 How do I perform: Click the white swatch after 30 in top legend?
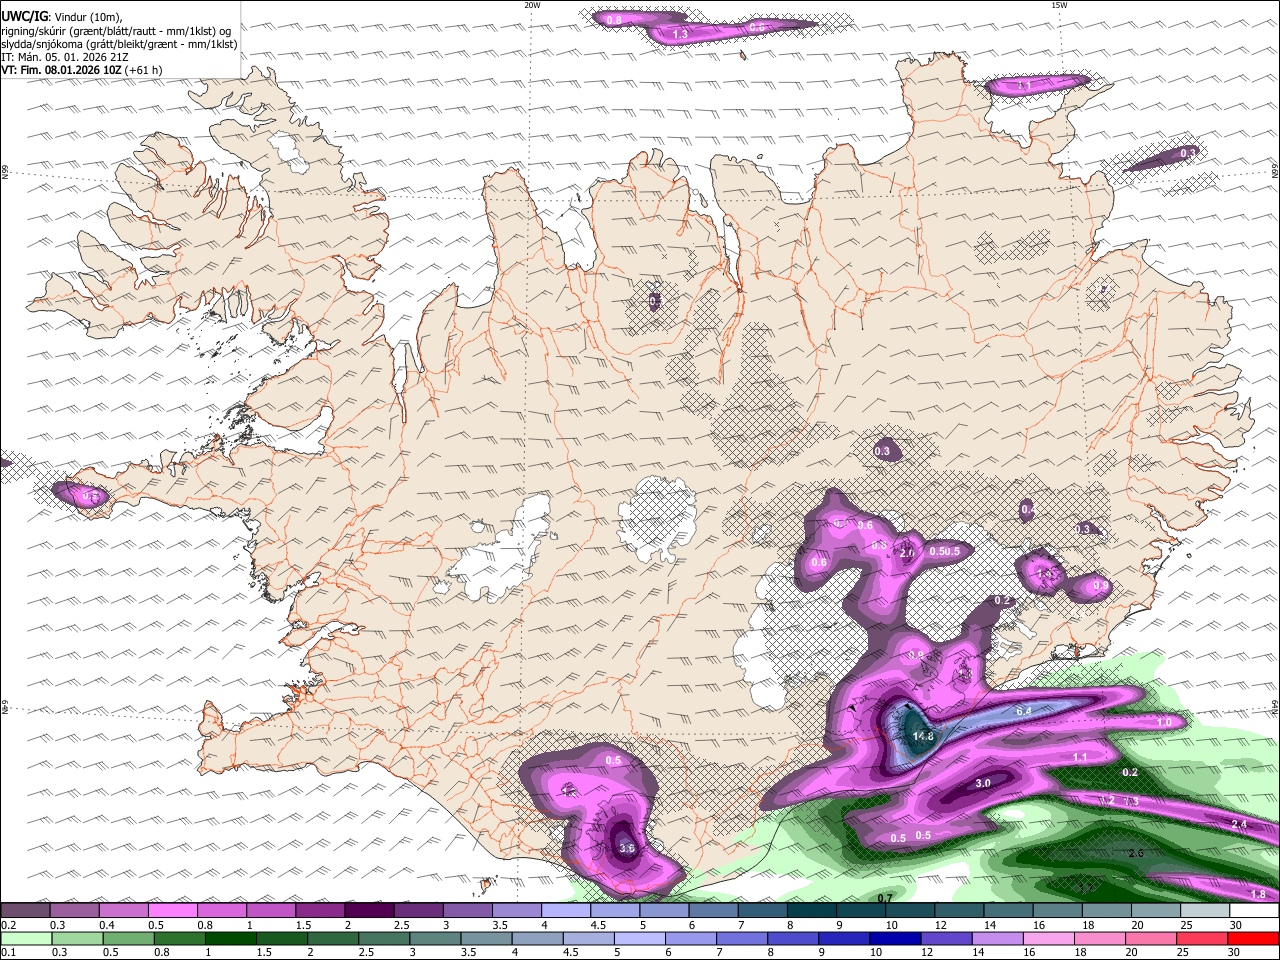pyautogui.click(x=1255, y=911)
